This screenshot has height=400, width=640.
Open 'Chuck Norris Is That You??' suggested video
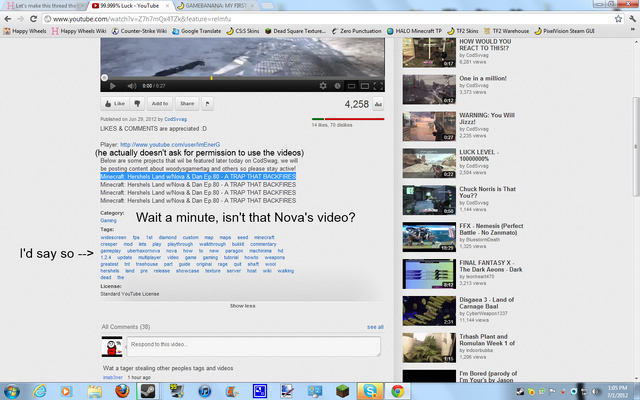pyautogui.click(x=429, y=200)
